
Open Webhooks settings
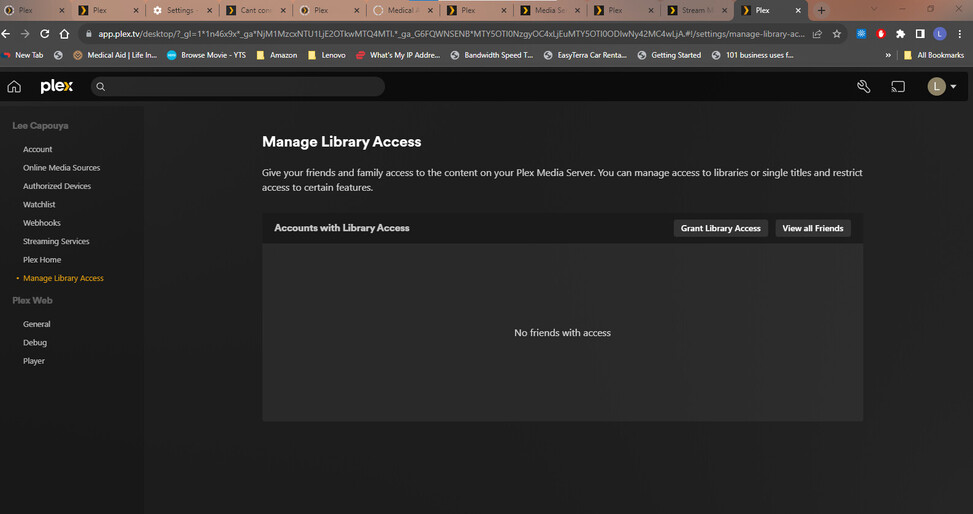pos(42,223)
